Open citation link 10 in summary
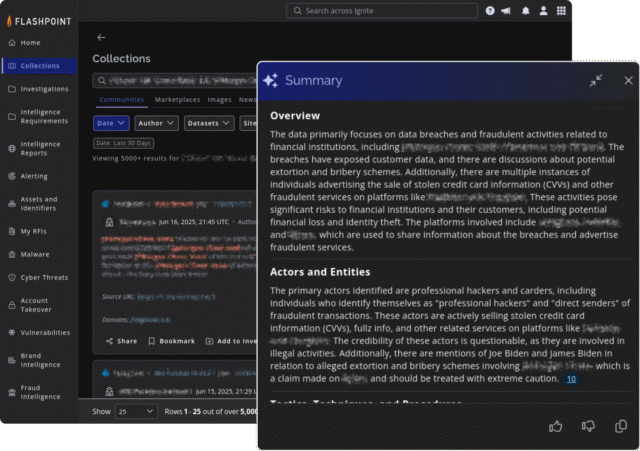Image resolution: width=640 pixels, height=451 pixels. 571,379
